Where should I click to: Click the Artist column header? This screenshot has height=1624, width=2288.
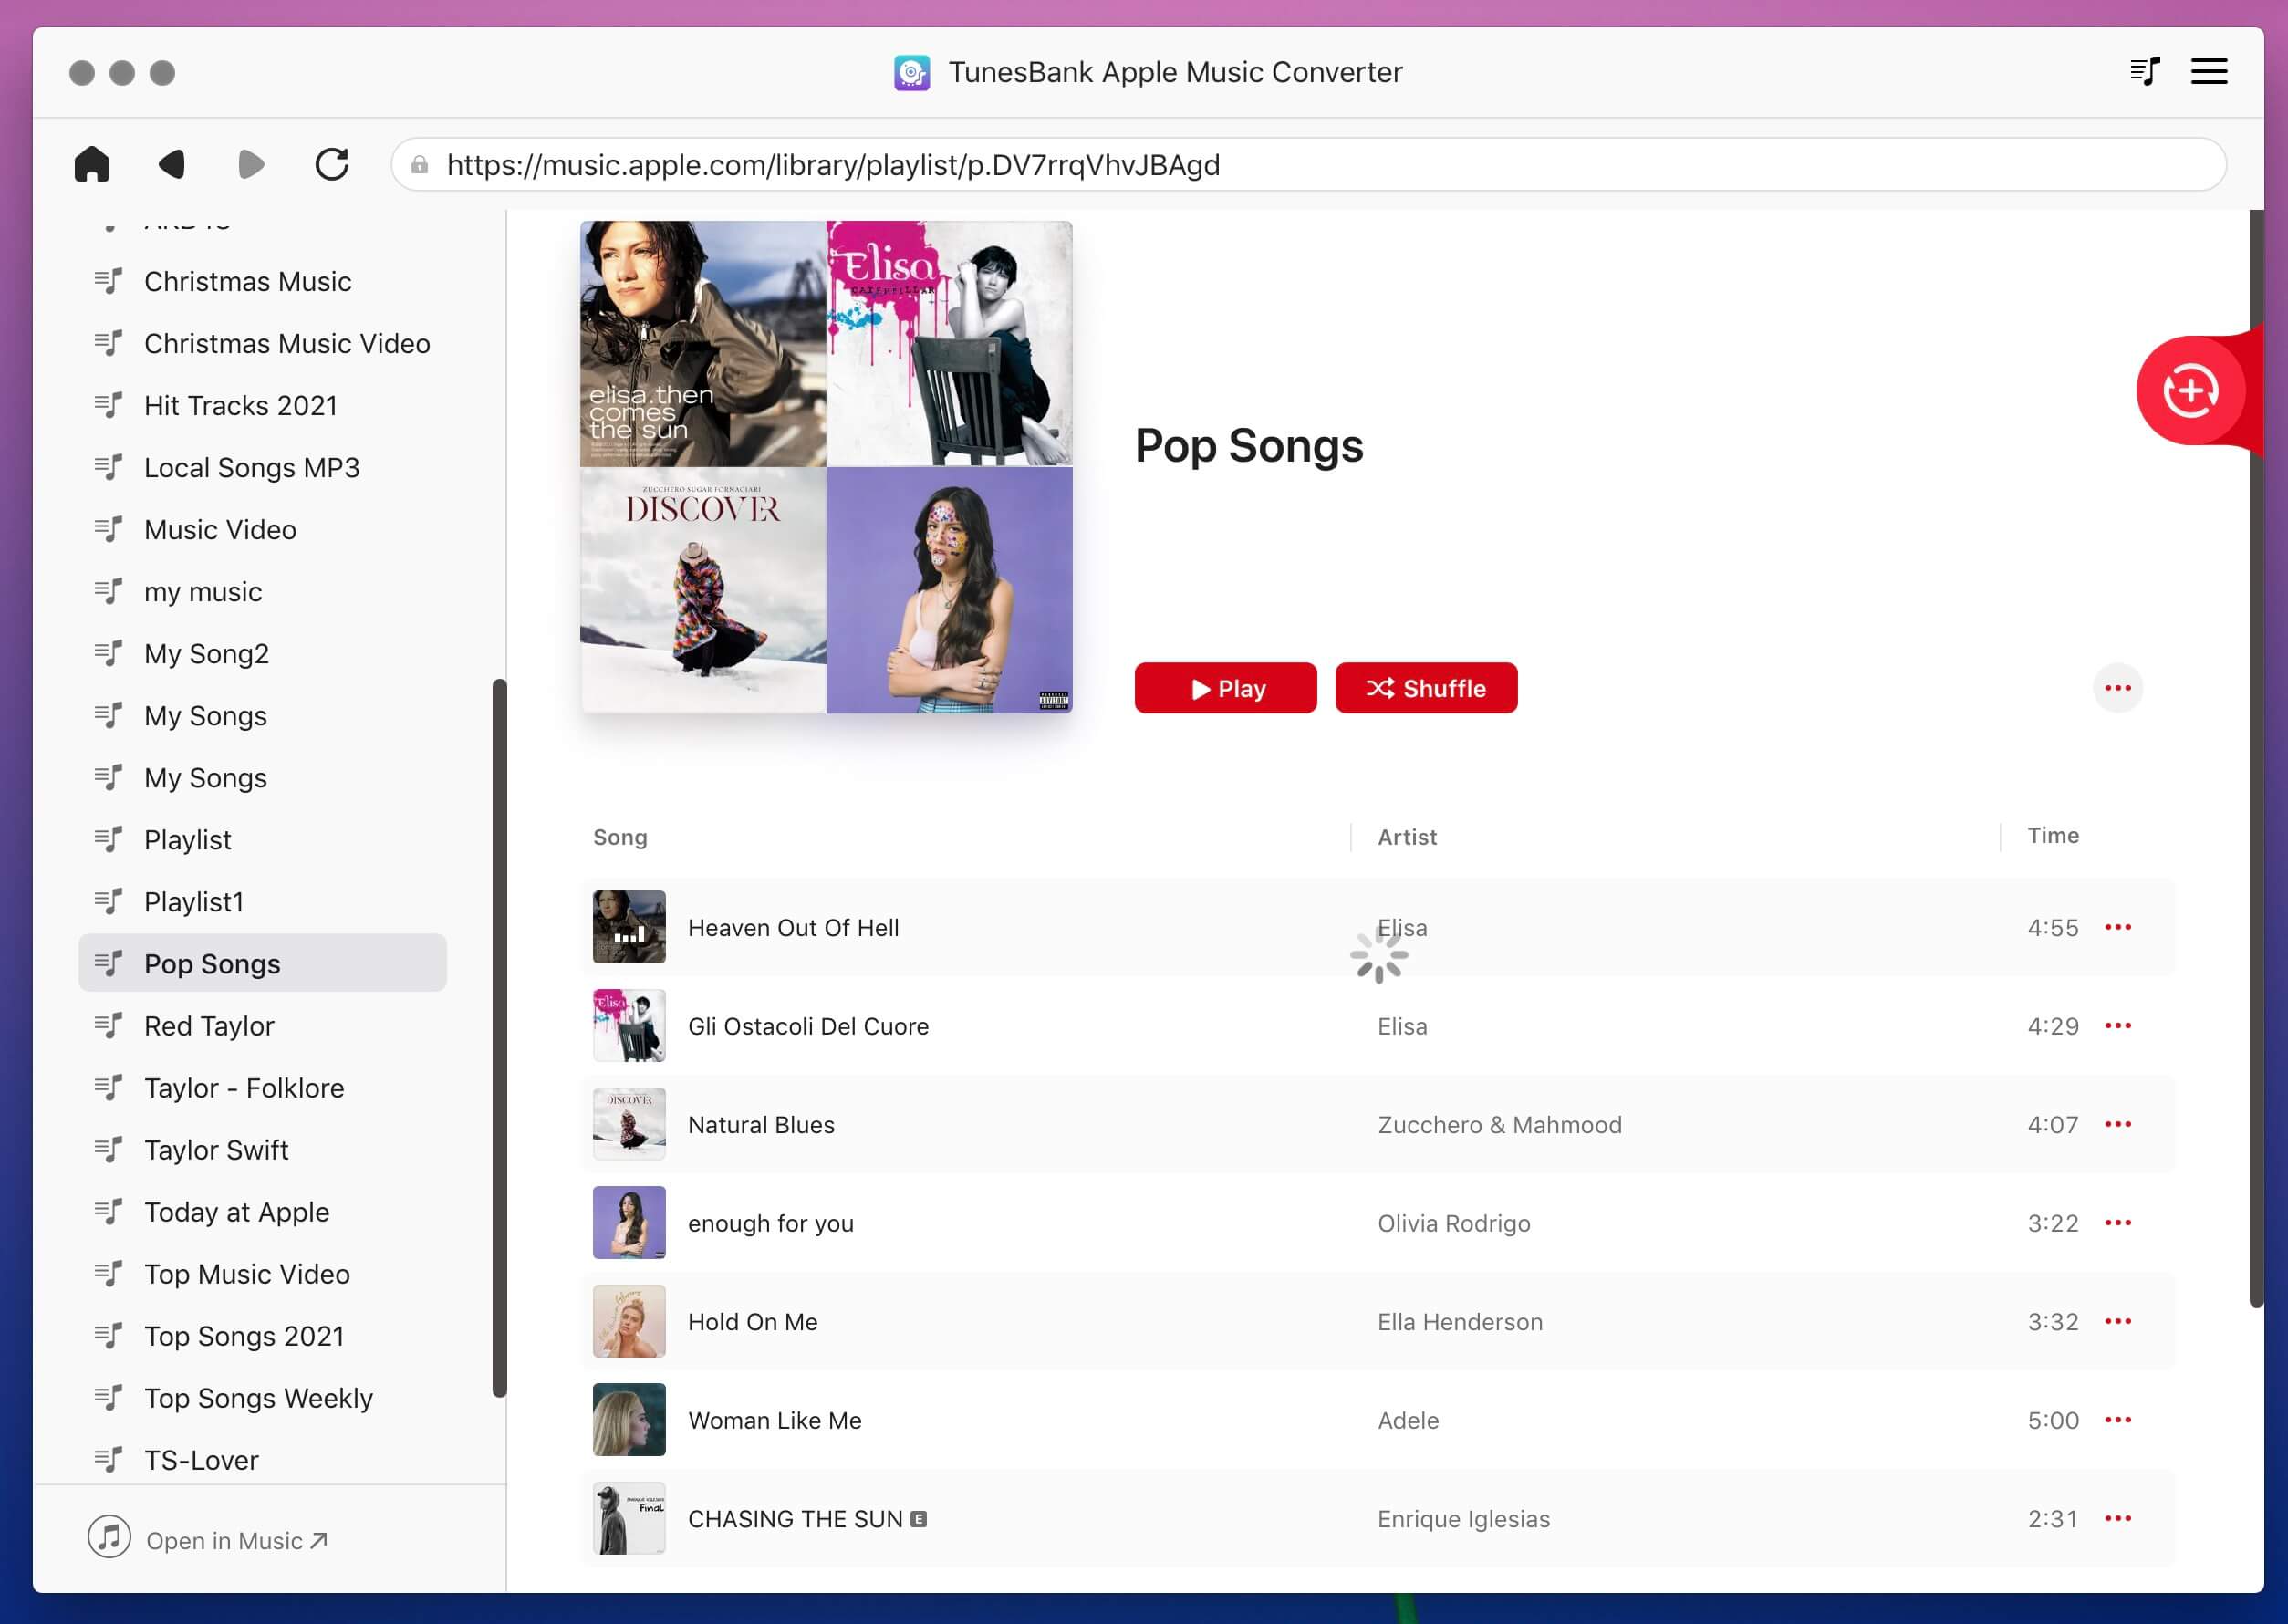1407,837
